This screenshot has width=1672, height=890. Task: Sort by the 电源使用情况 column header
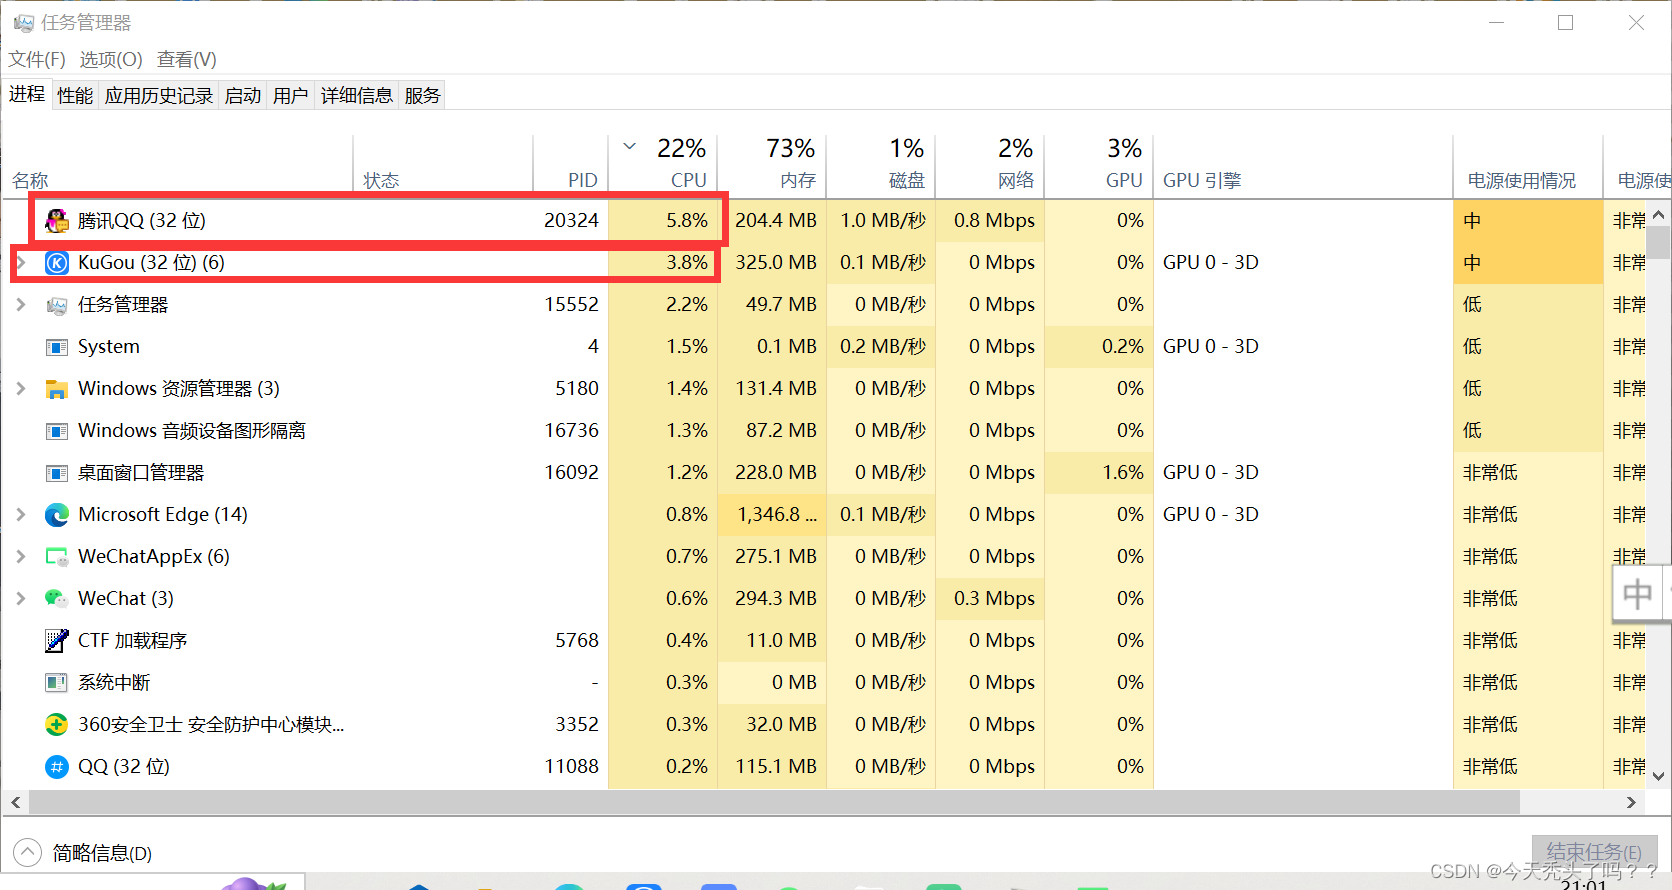click(1528, 166)
